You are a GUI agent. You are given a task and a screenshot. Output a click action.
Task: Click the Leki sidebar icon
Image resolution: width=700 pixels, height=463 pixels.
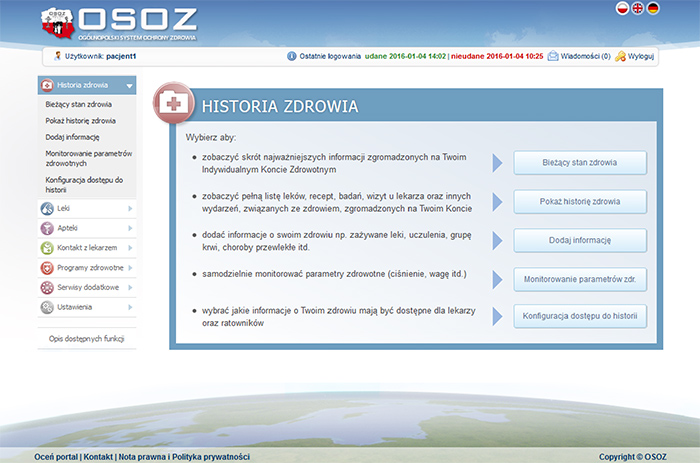pyautogui.click(x=47, y=208)
